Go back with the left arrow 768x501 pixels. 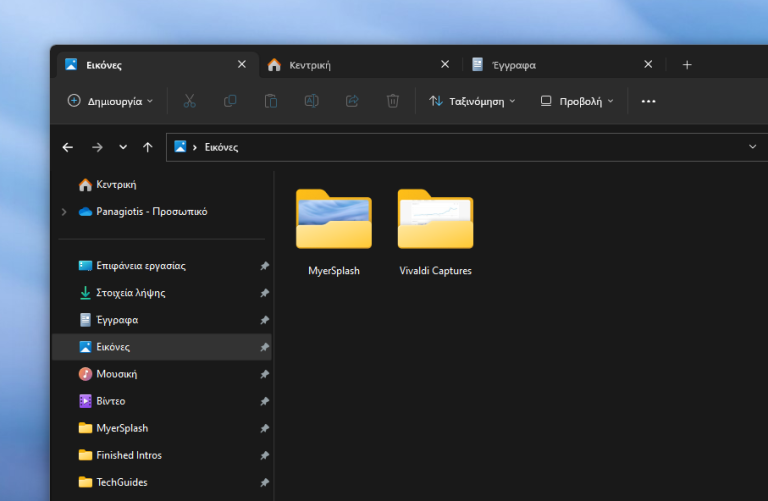point(68,147)
